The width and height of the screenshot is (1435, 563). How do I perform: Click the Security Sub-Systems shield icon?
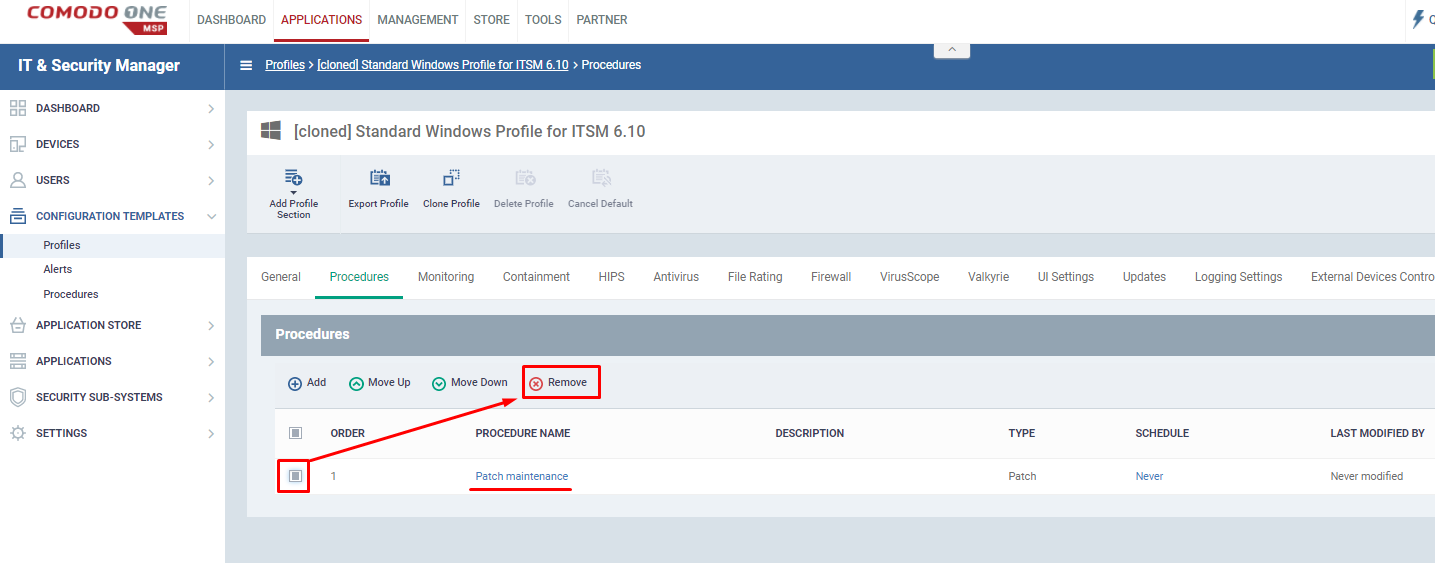(x=17, y=397)
